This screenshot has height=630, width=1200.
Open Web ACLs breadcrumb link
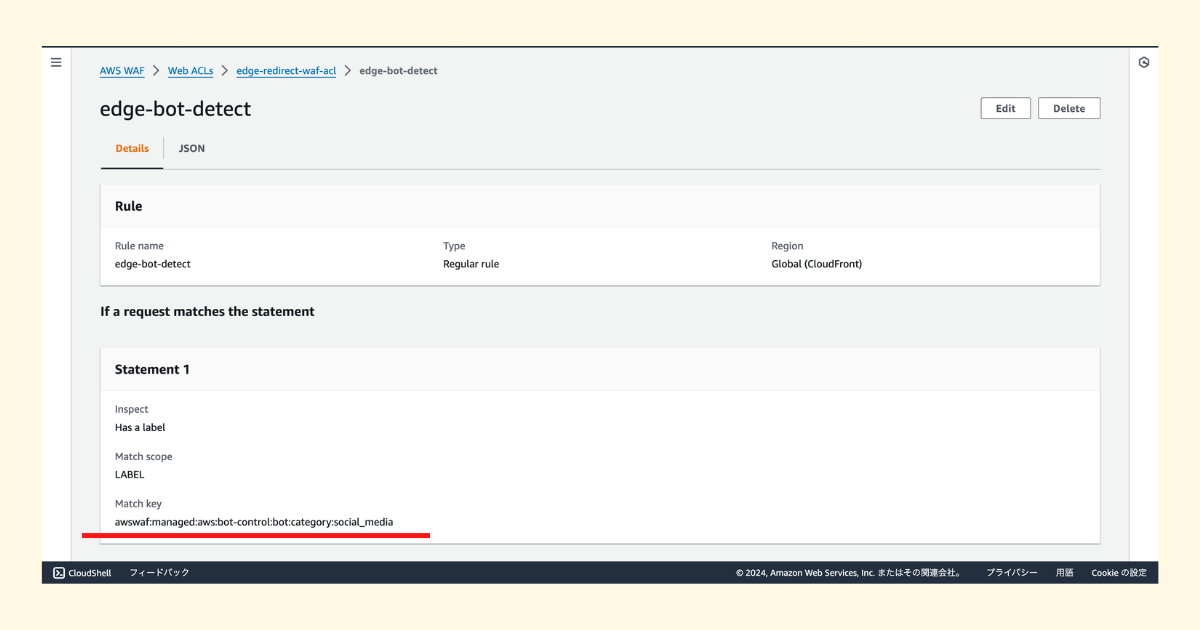(x=190, y=71)
